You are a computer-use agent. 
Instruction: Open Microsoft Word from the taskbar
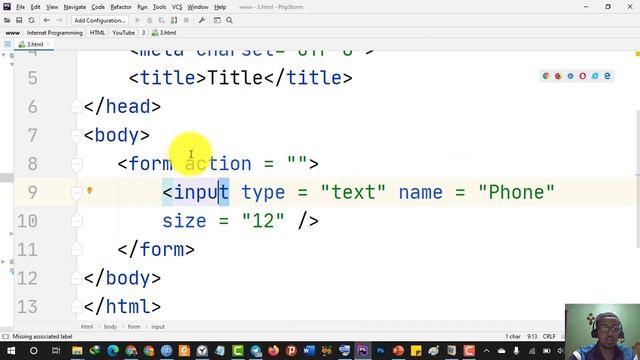coord(309,351)
